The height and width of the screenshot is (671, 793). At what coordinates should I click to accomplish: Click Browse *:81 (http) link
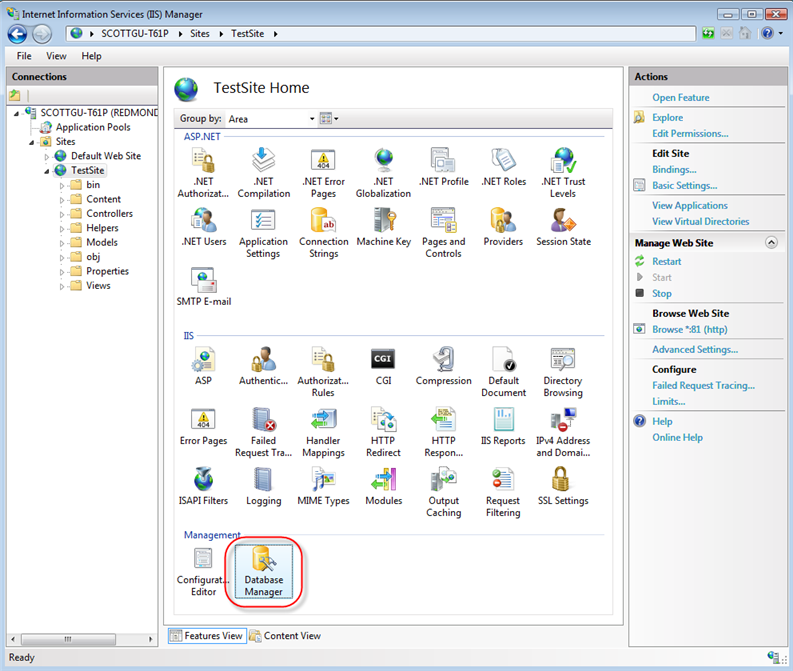689,329
